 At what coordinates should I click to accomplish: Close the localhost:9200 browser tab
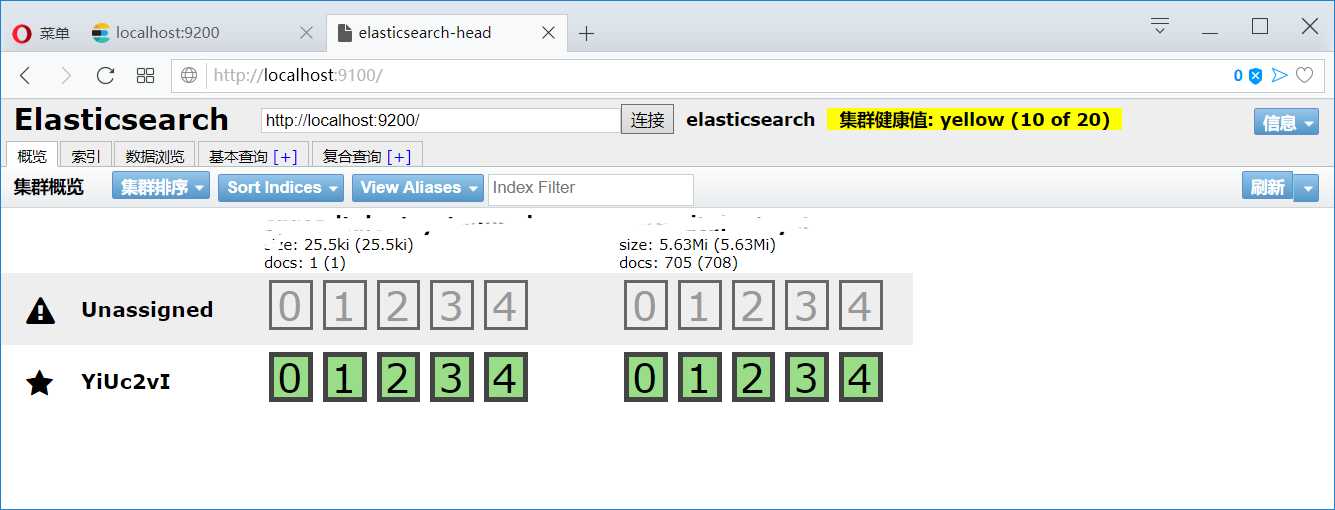307,33
